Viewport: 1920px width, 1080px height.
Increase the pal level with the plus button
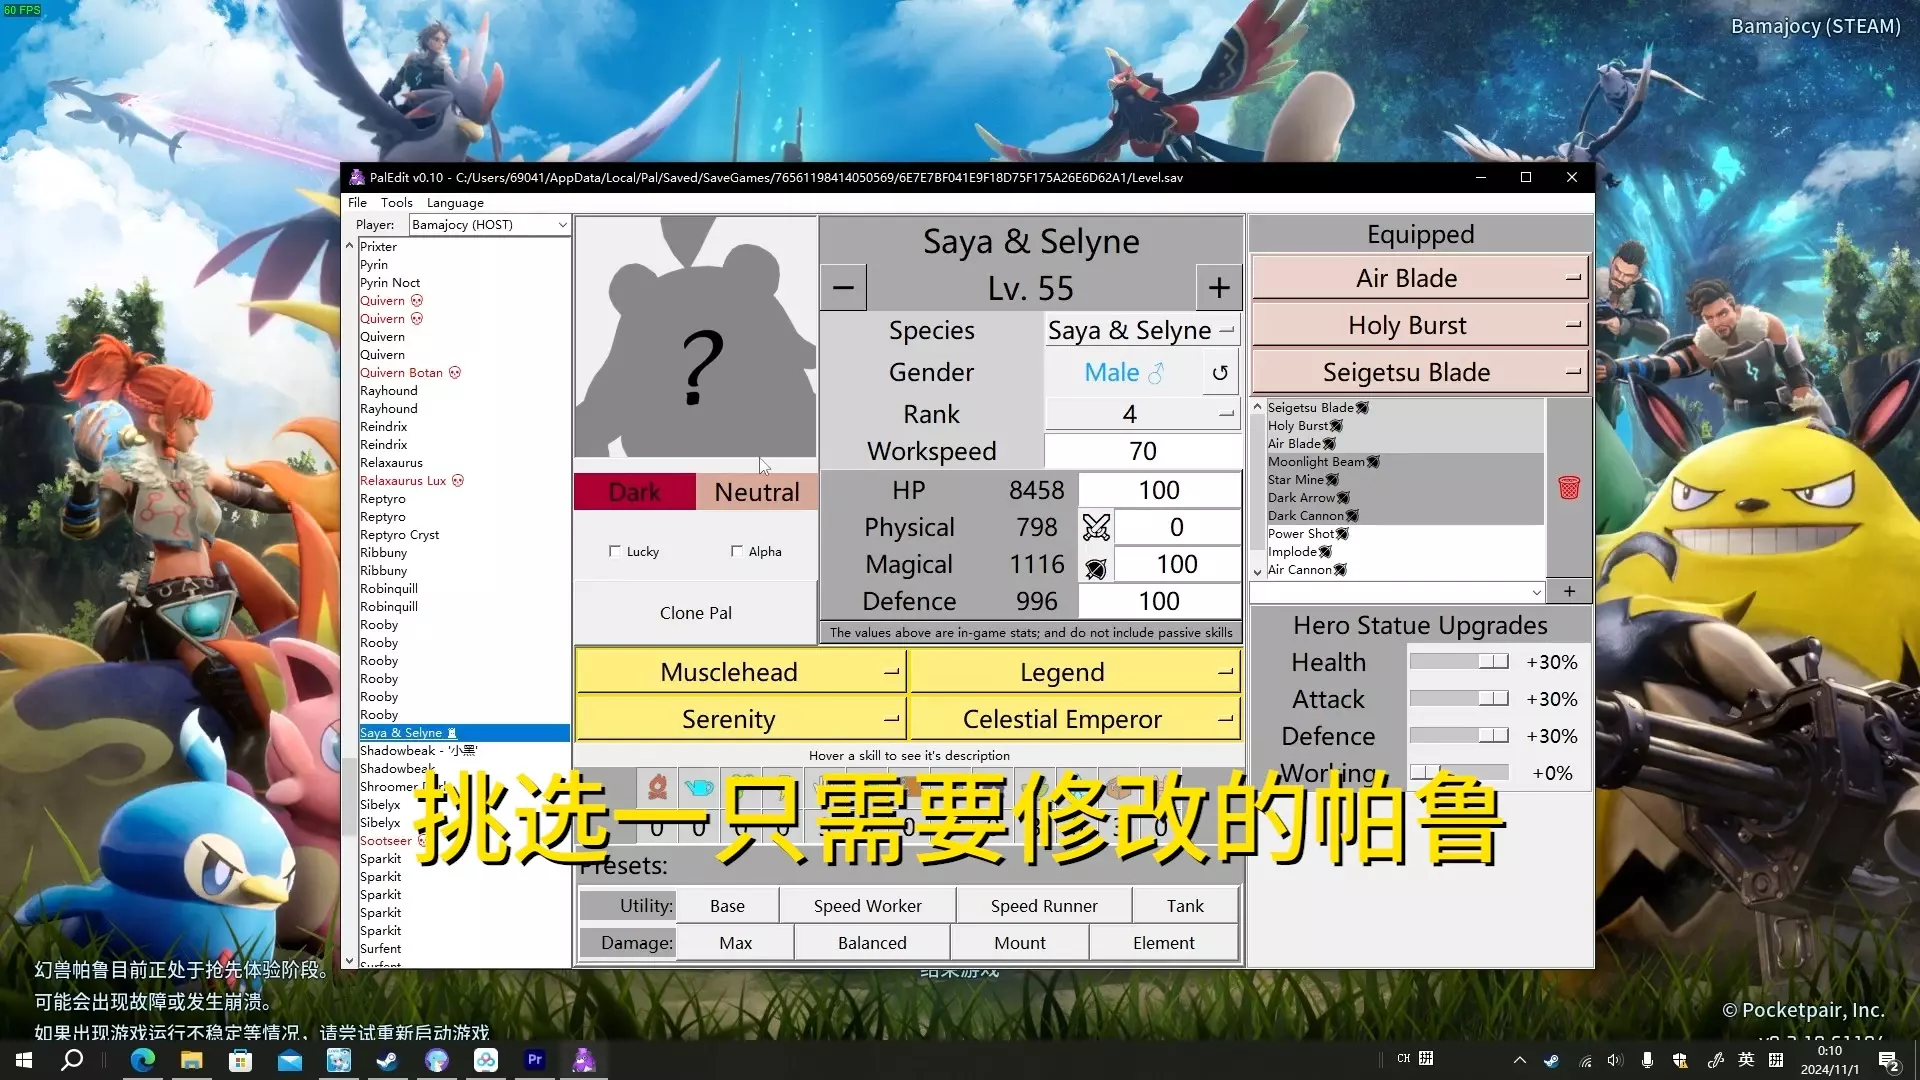[1219, 288]
